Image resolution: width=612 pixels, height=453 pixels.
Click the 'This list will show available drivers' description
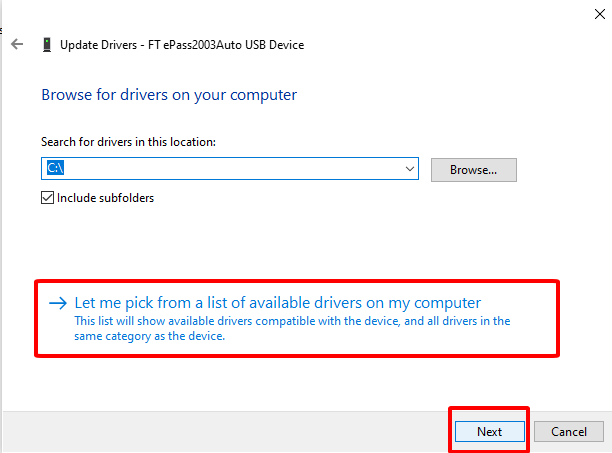point(292,321)
